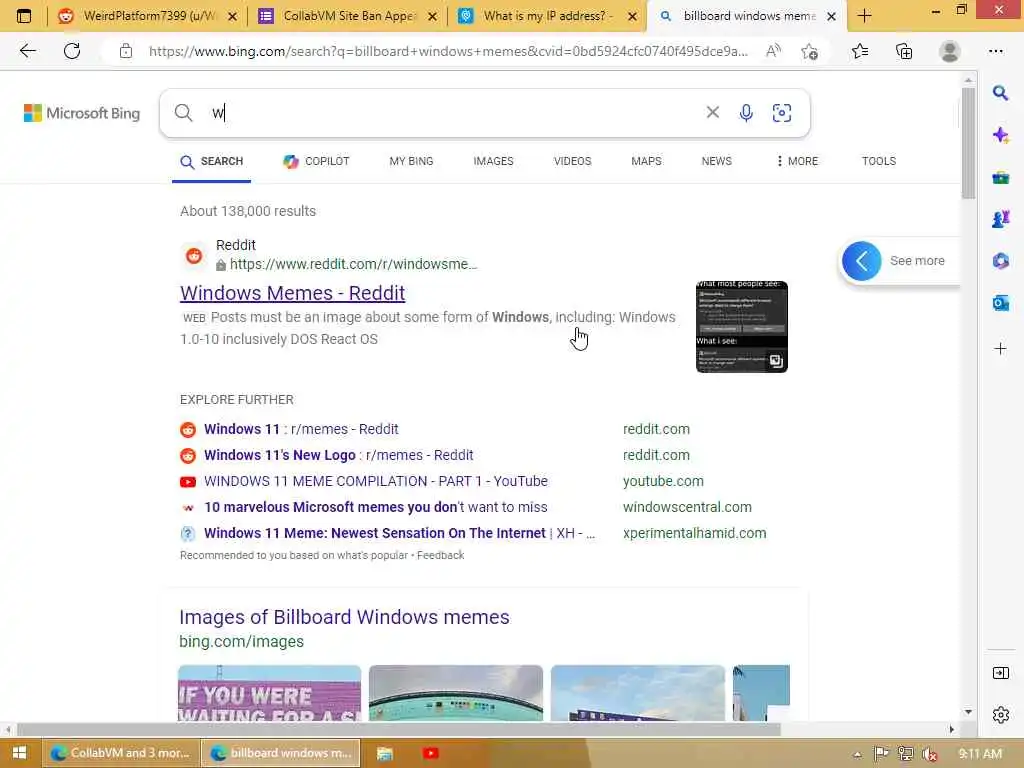Close the billboard windows memes tab
The image size is (1024, 768).
click(831, 16)
